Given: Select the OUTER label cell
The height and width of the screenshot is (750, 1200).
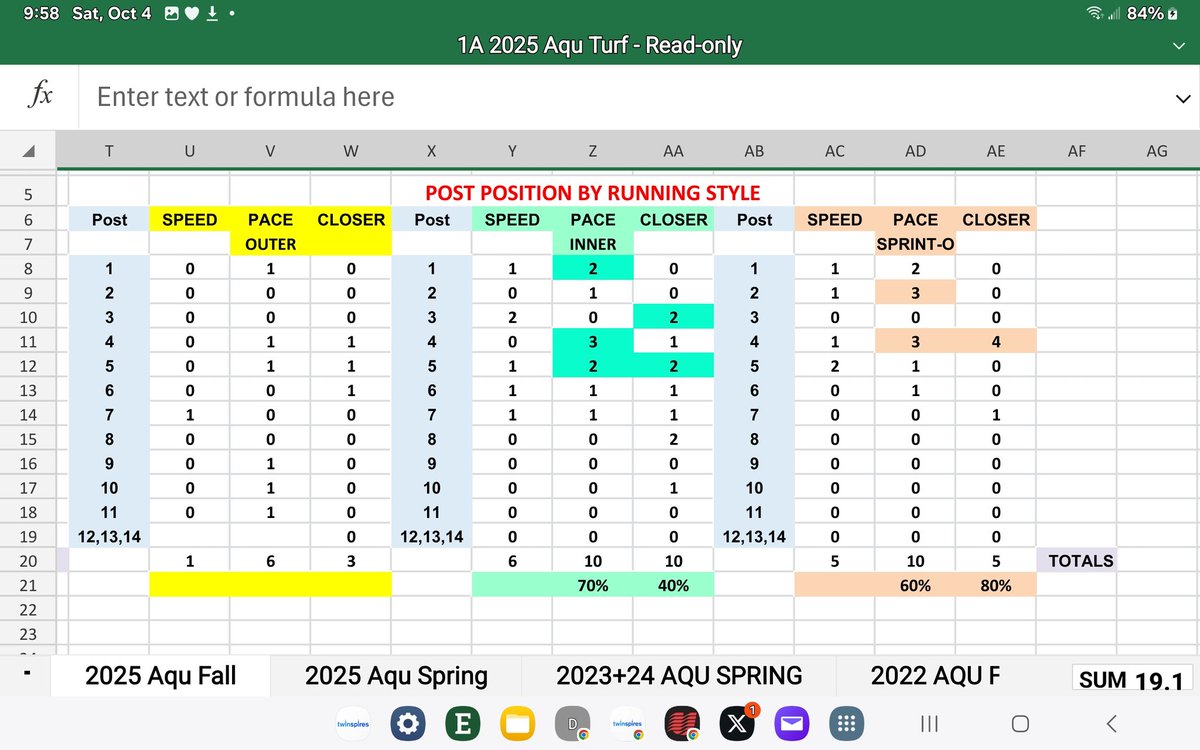Looking at the screenshot, I should (270, 244).
